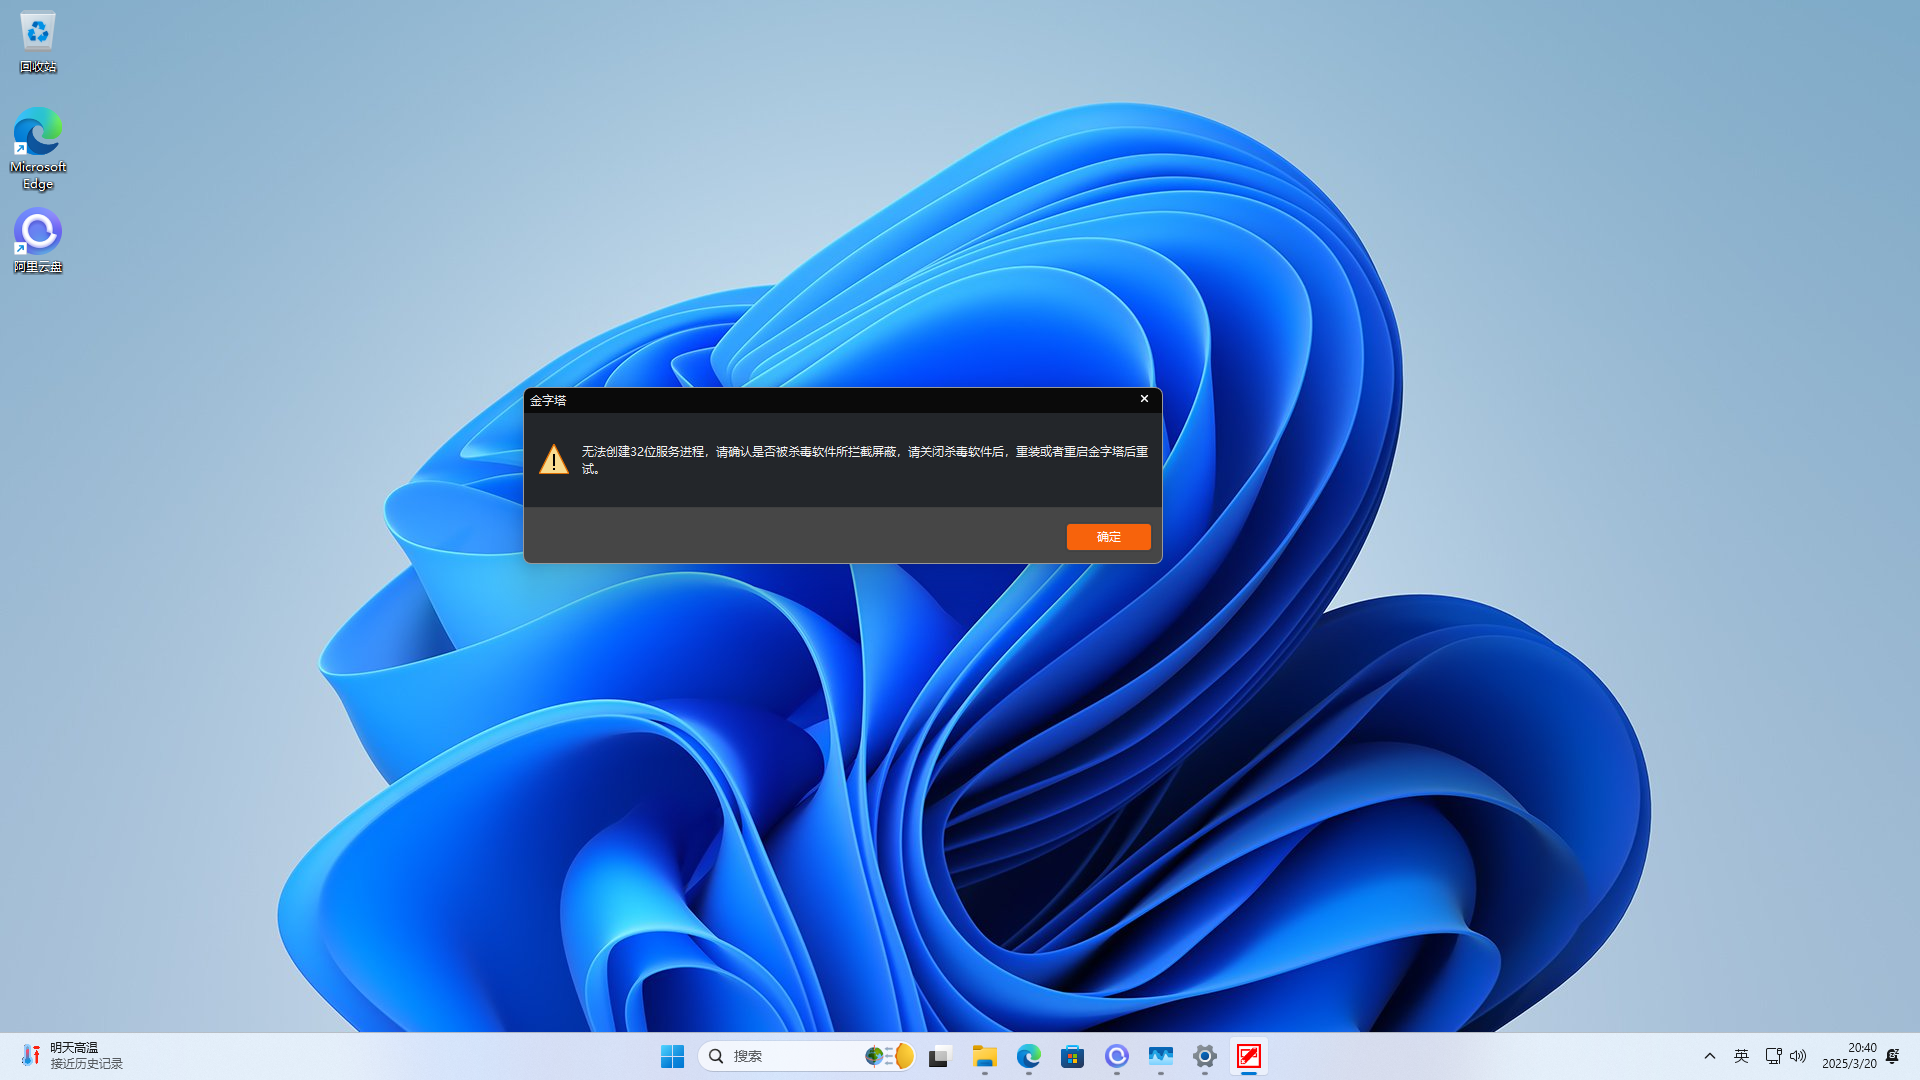Open the Windows Start menu

672,1056
